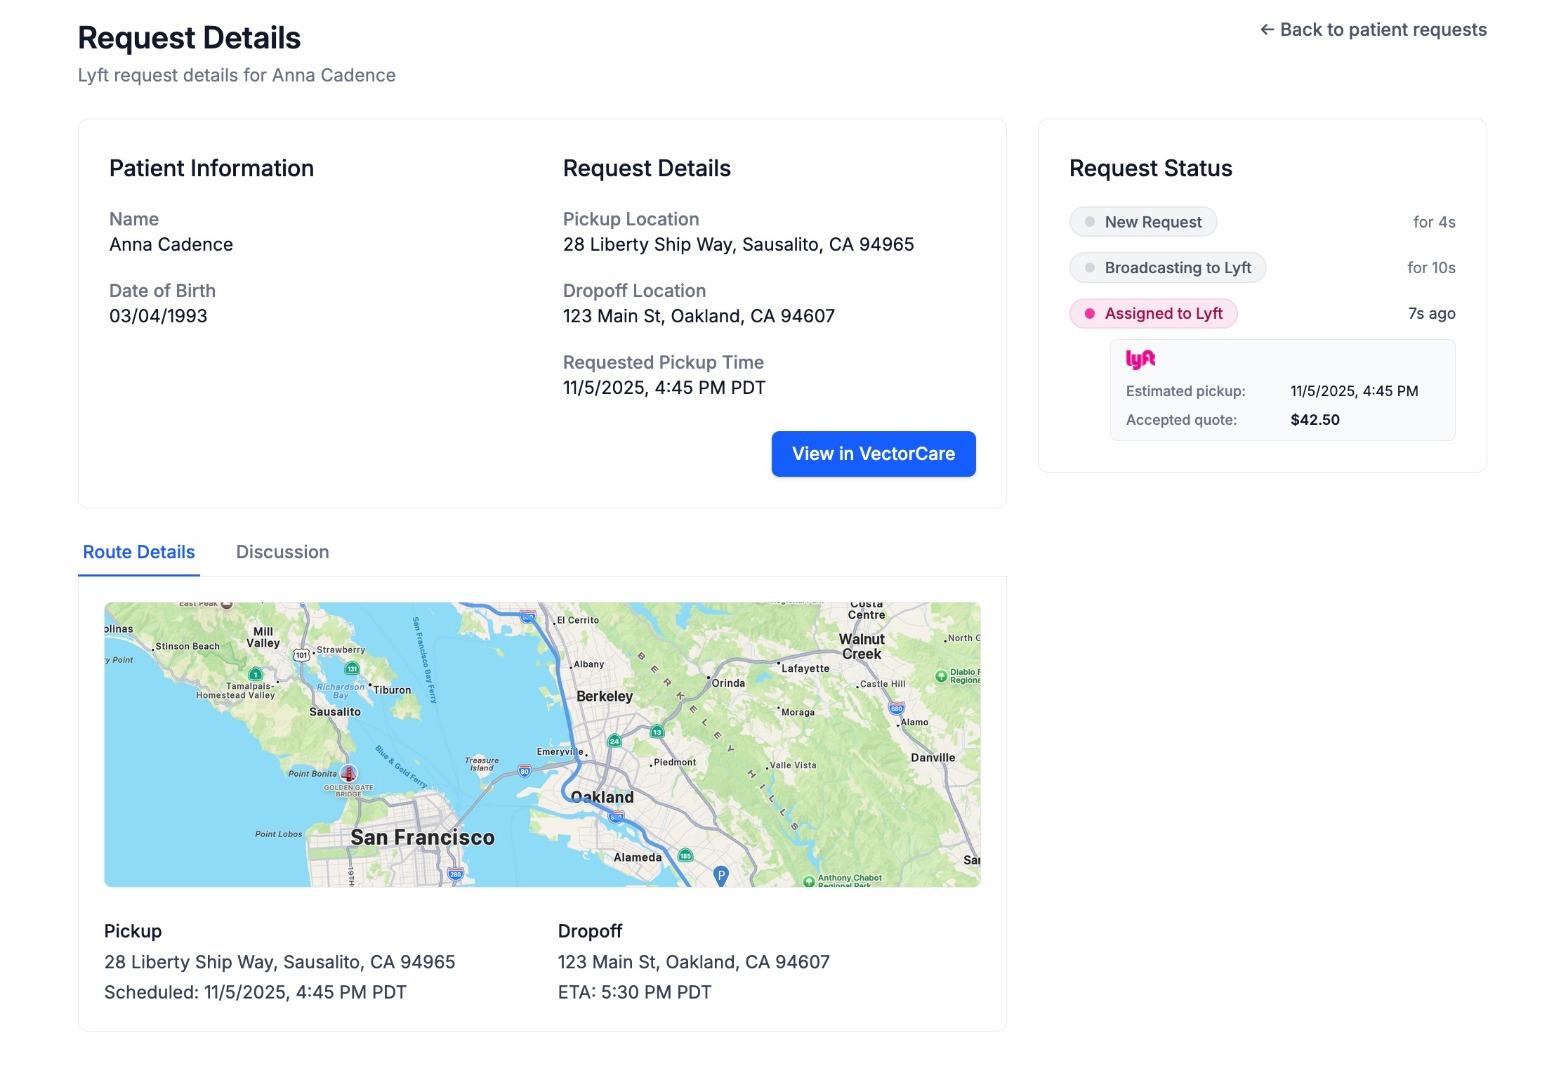
Task: Click the Interstate 680 shield near Alamo
Action: point(896,708)
